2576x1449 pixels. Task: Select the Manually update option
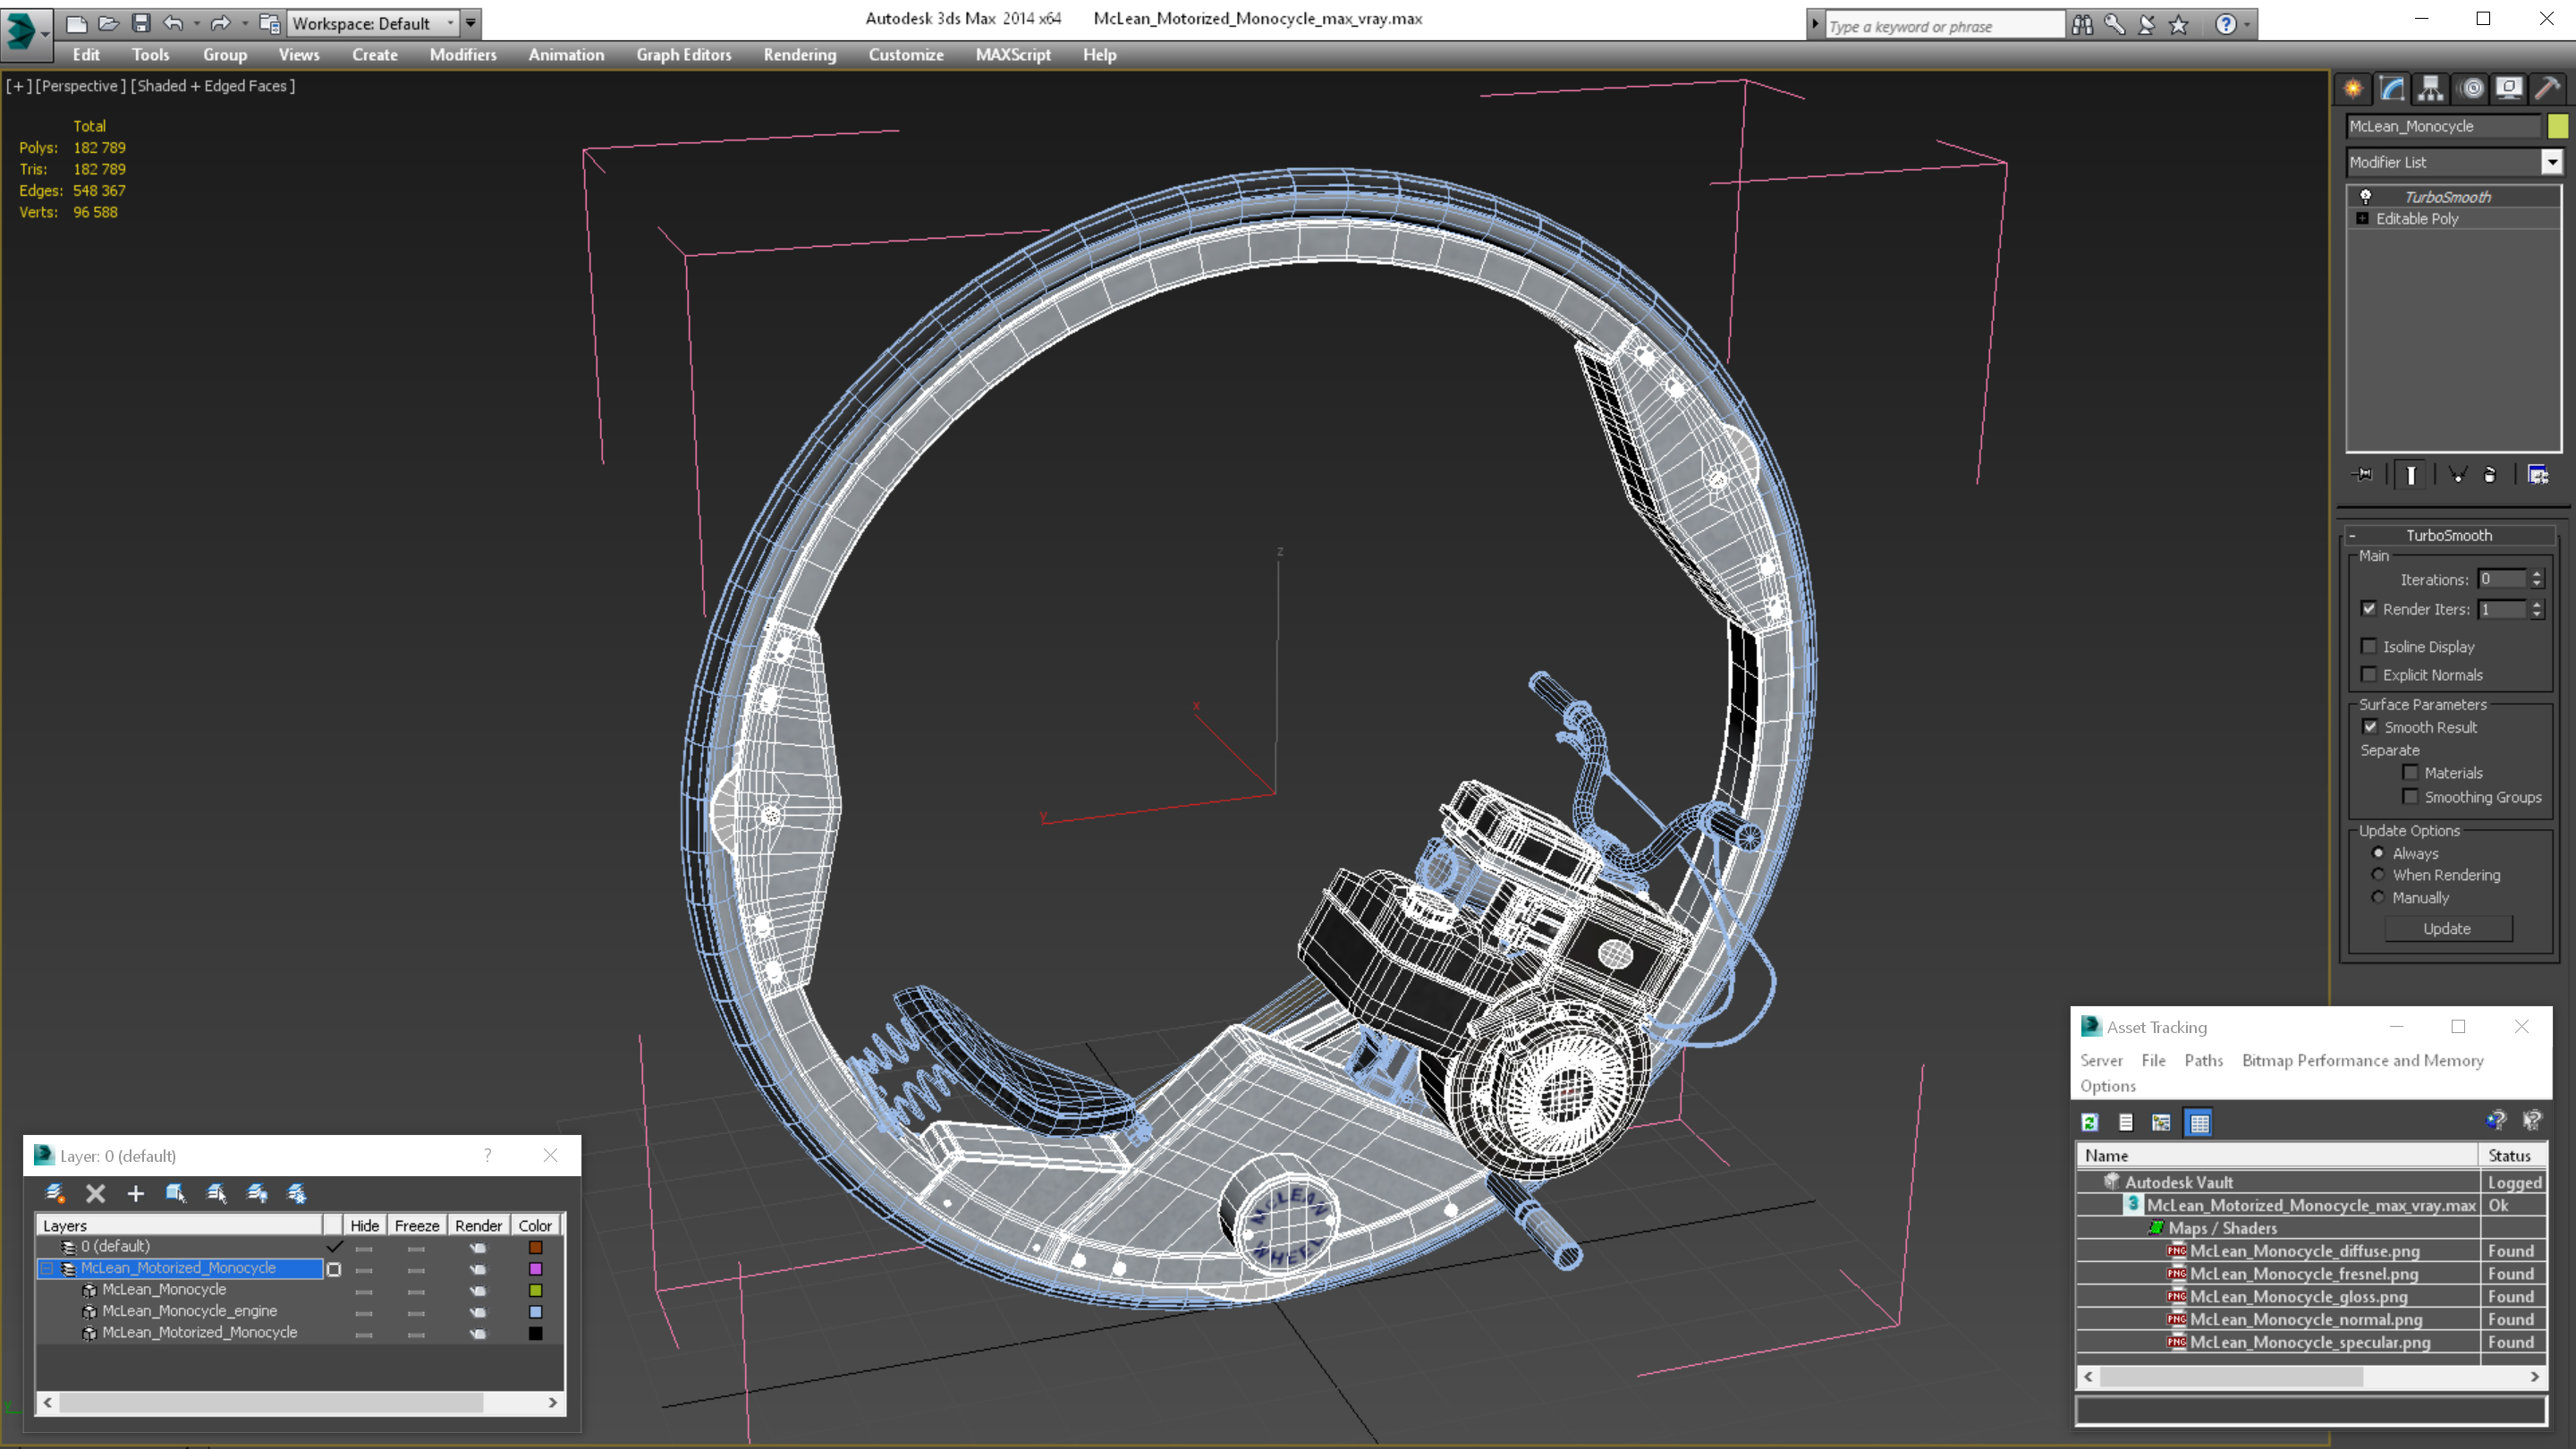2378,897
